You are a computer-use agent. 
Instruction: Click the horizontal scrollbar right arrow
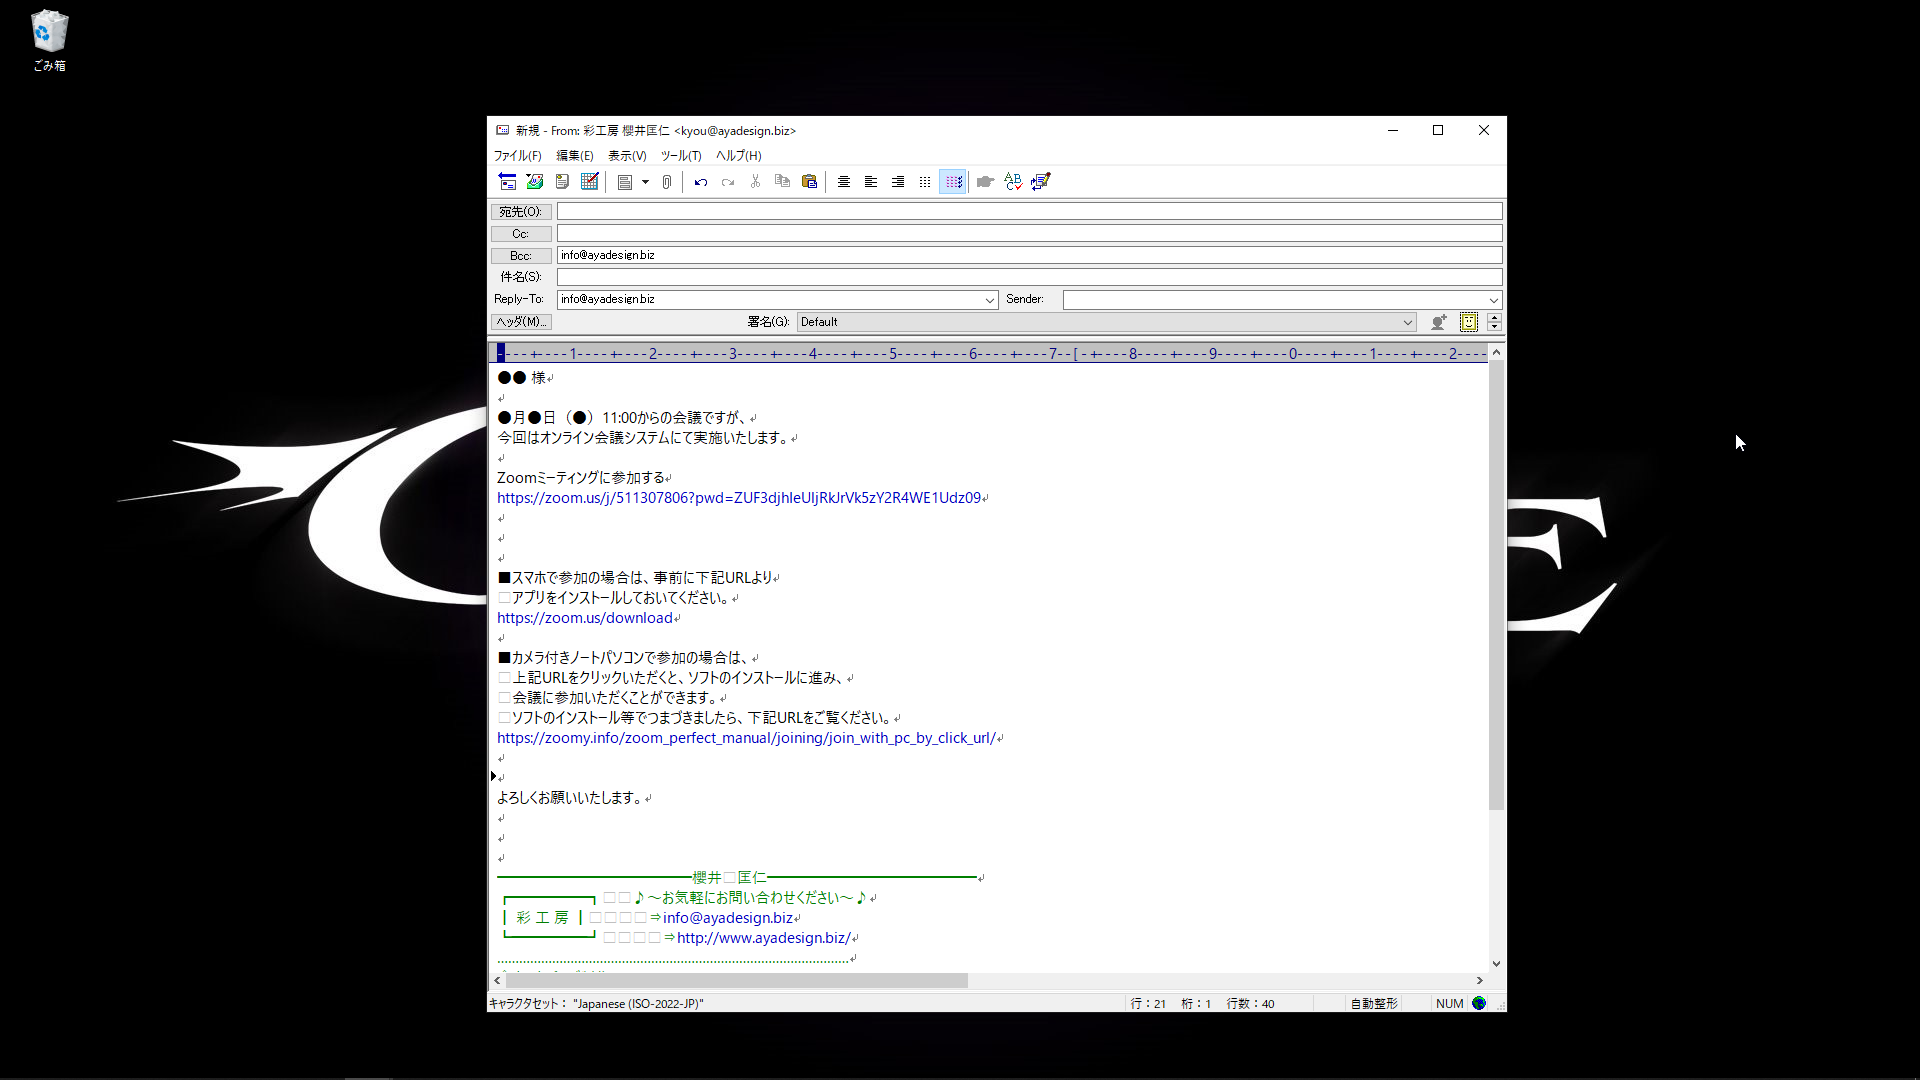click(1480, 981)
